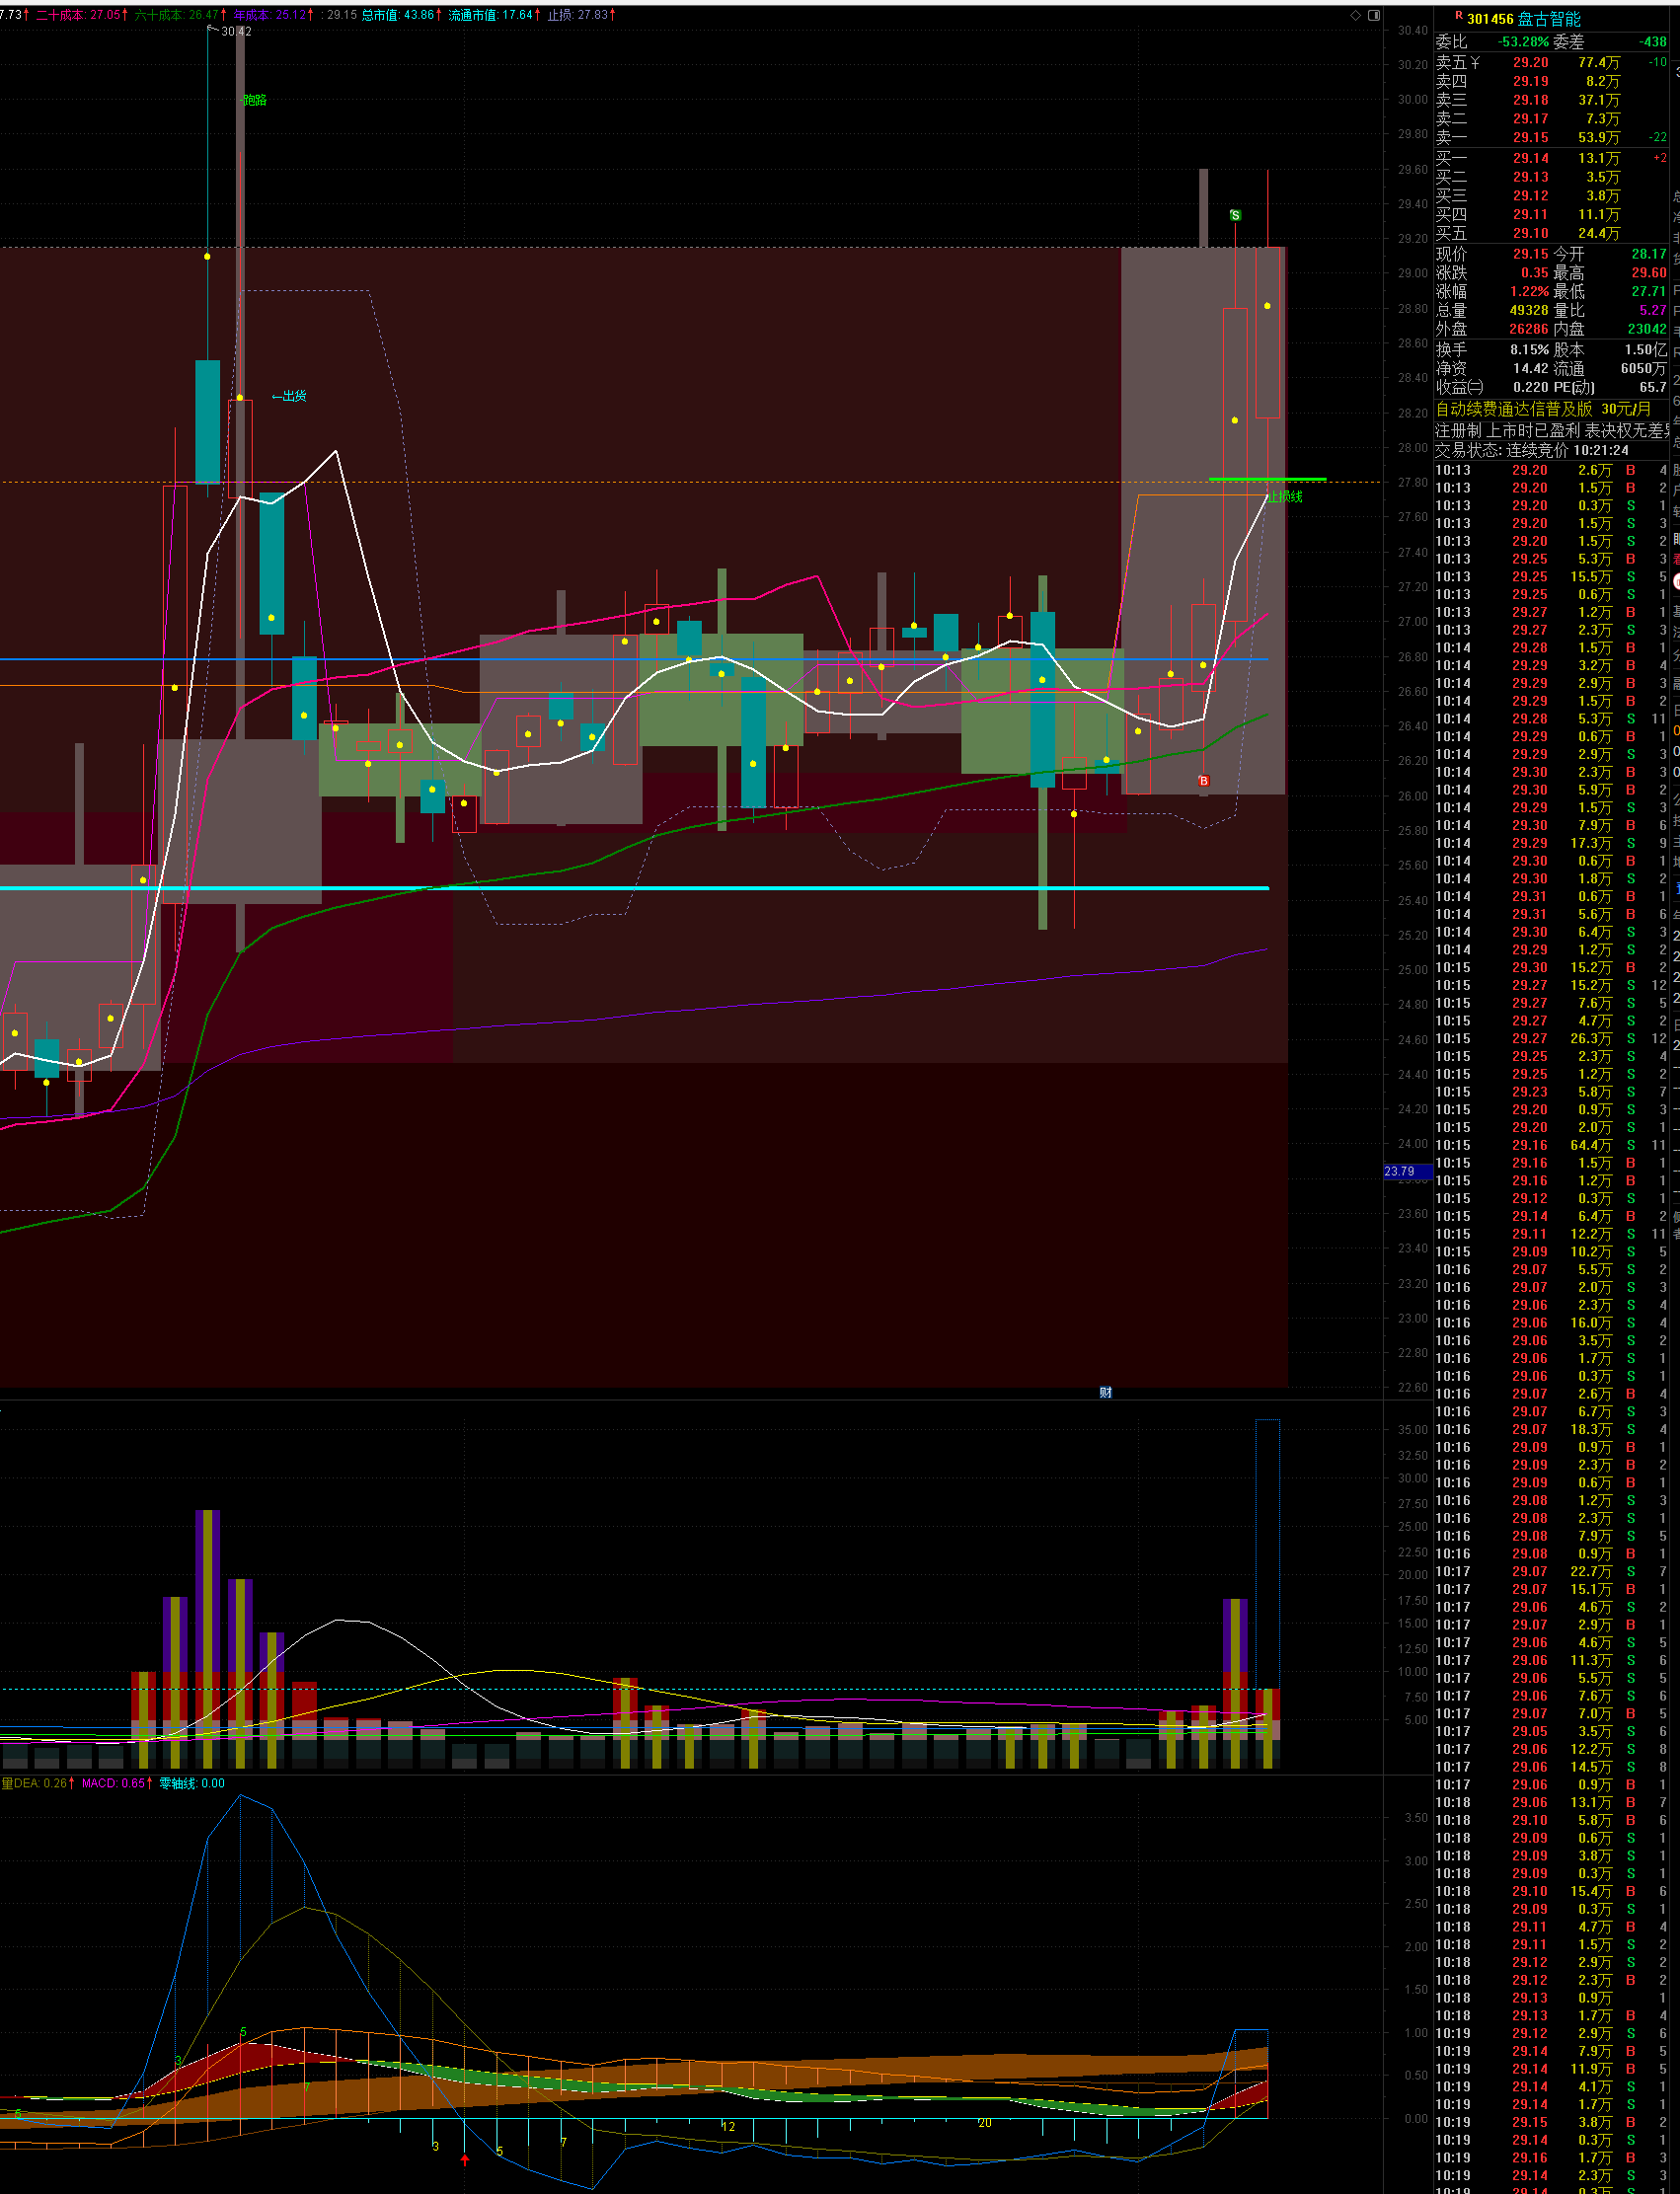Click the red arrow marker in MACD panel
Viewport: 1680px width, 2194px height.
tap(465, 2160)
